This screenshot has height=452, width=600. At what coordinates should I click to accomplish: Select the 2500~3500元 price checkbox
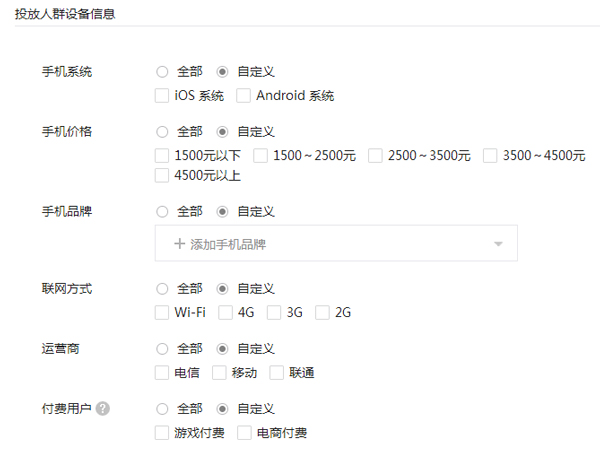pos(375,155)
